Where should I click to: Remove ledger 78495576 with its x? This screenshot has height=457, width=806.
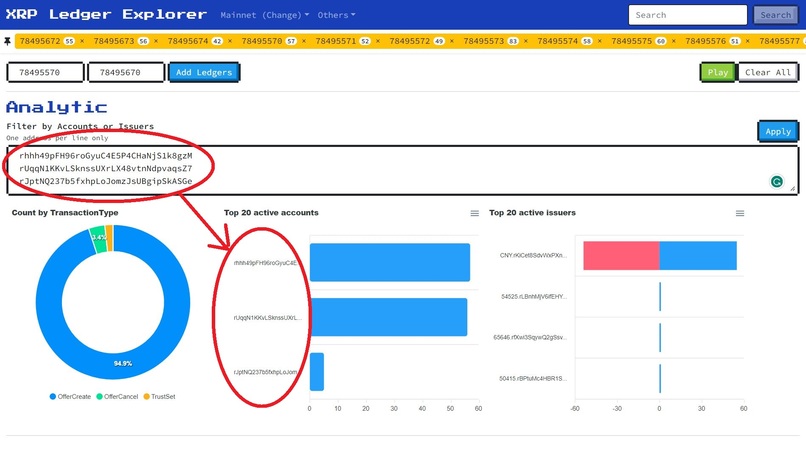[x=747, y=41]
